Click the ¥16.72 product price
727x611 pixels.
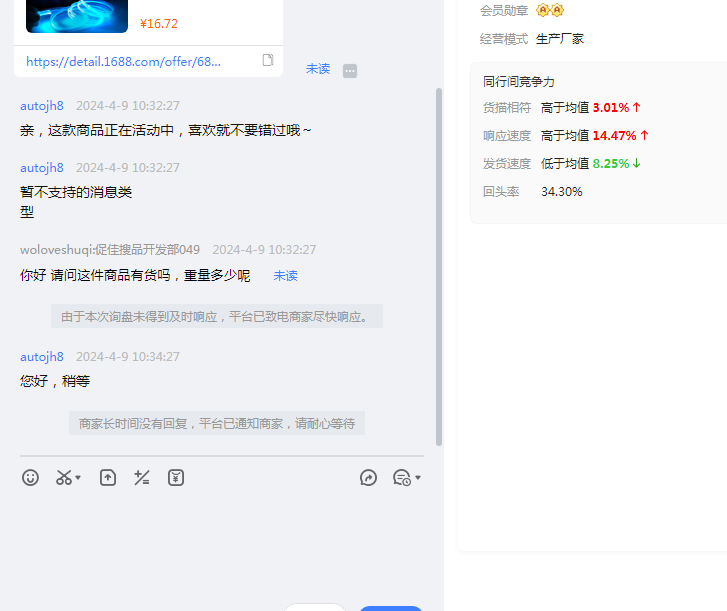(x=159, y=24)
